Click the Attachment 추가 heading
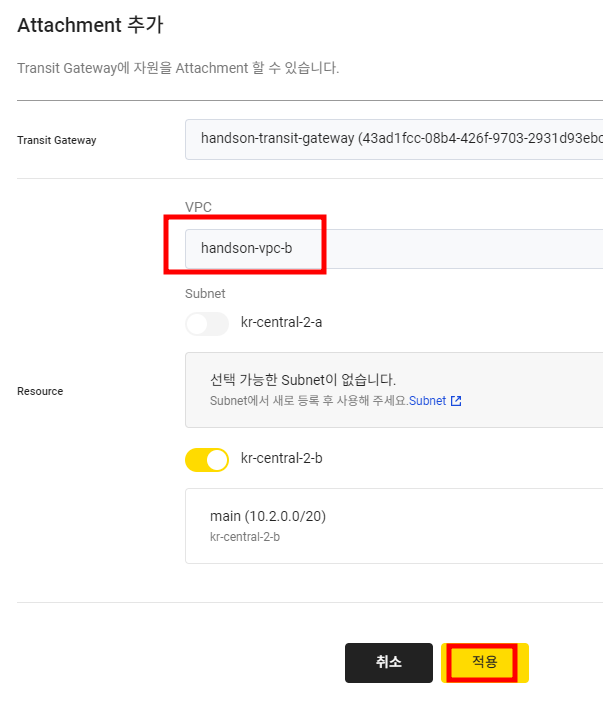 tap(90, 26)
